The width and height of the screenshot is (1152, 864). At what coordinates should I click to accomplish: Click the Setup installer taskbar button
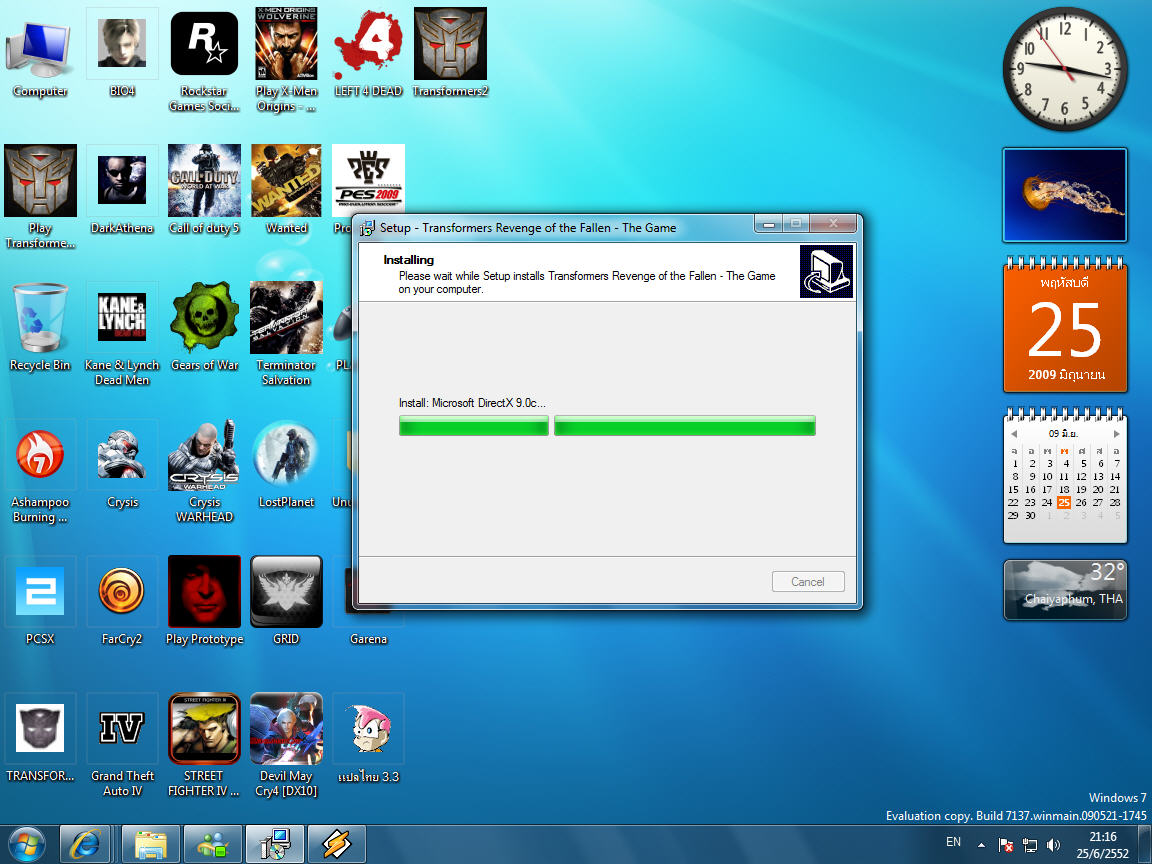275,844
